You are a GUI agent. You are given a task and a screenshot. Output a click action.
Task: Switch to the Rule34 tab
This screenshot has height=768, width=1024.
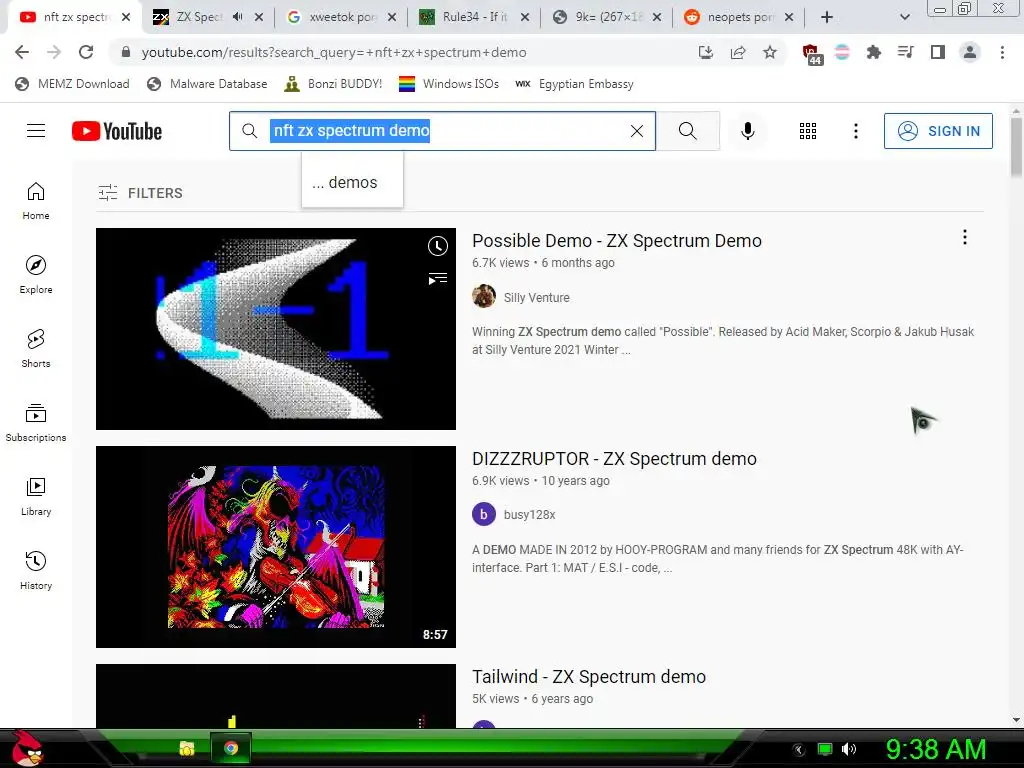474,17
